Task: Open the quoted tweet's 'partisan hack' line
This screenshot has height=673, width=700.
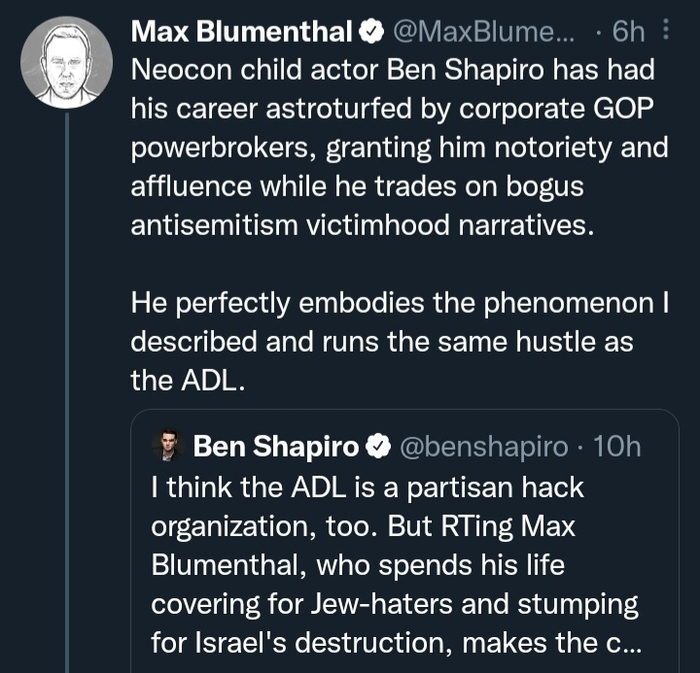Action: [367, 487]
